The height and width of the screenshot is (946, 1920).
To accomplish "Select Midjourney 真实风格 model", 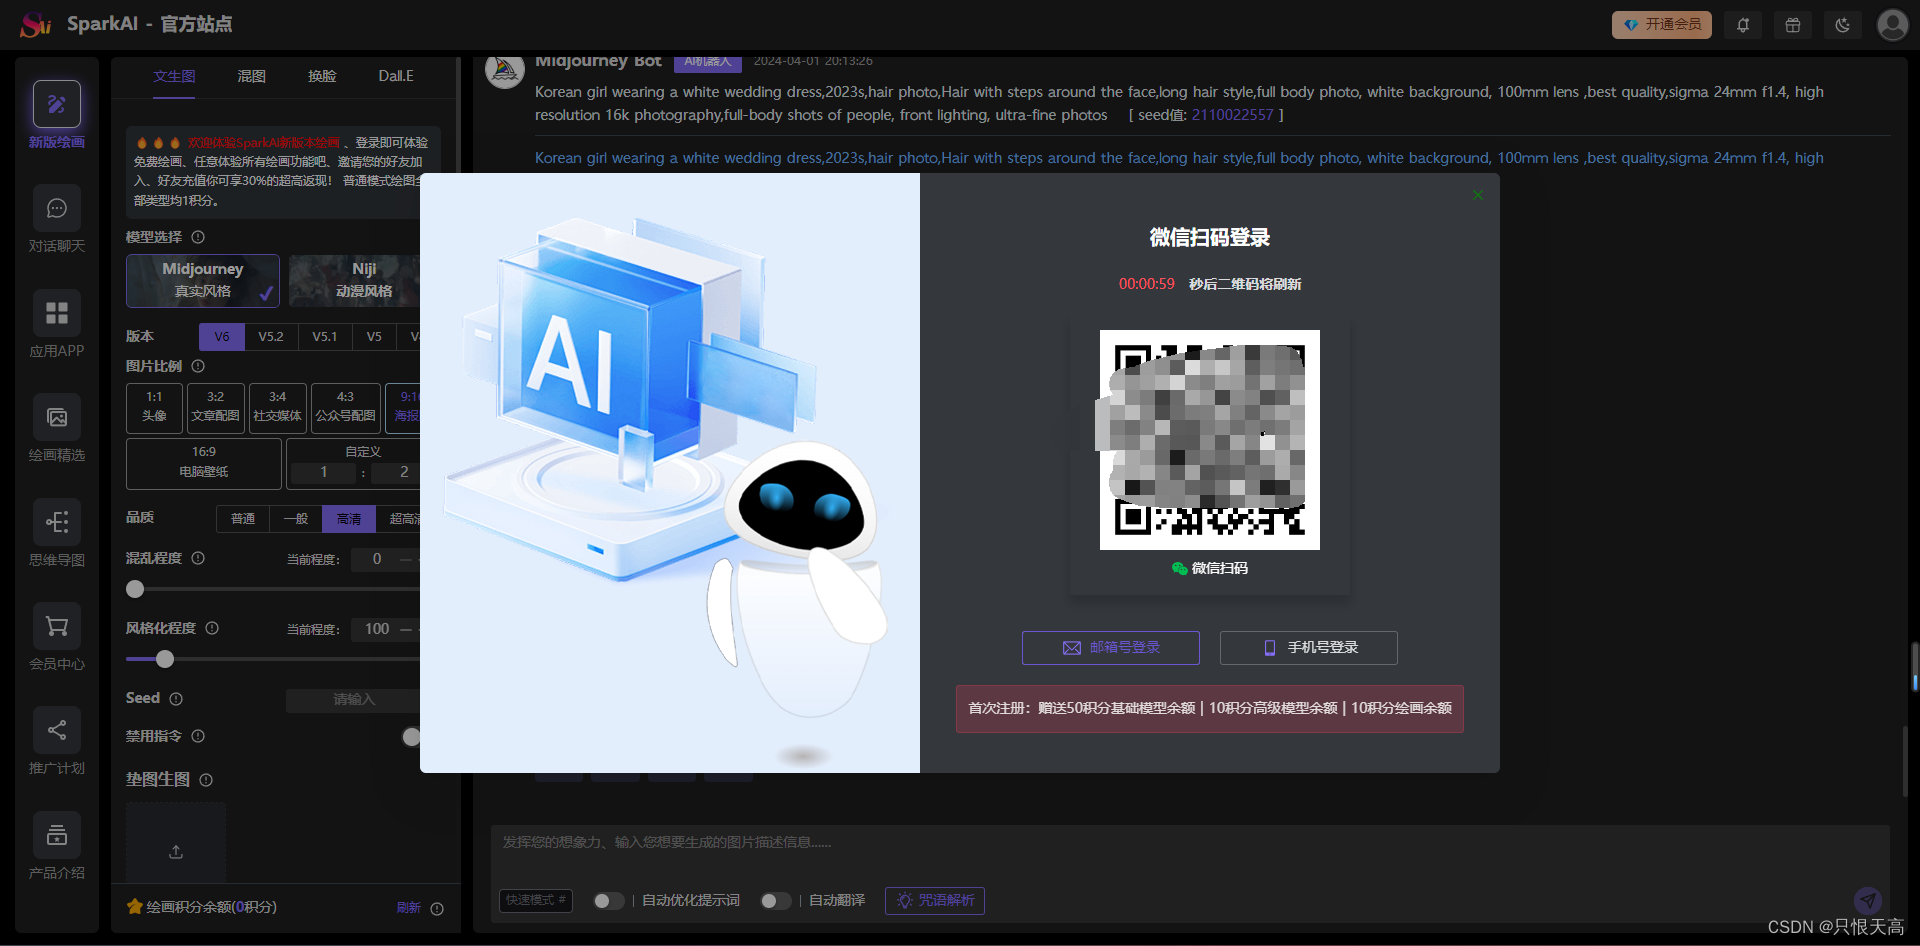I will (x=203, y=280).
